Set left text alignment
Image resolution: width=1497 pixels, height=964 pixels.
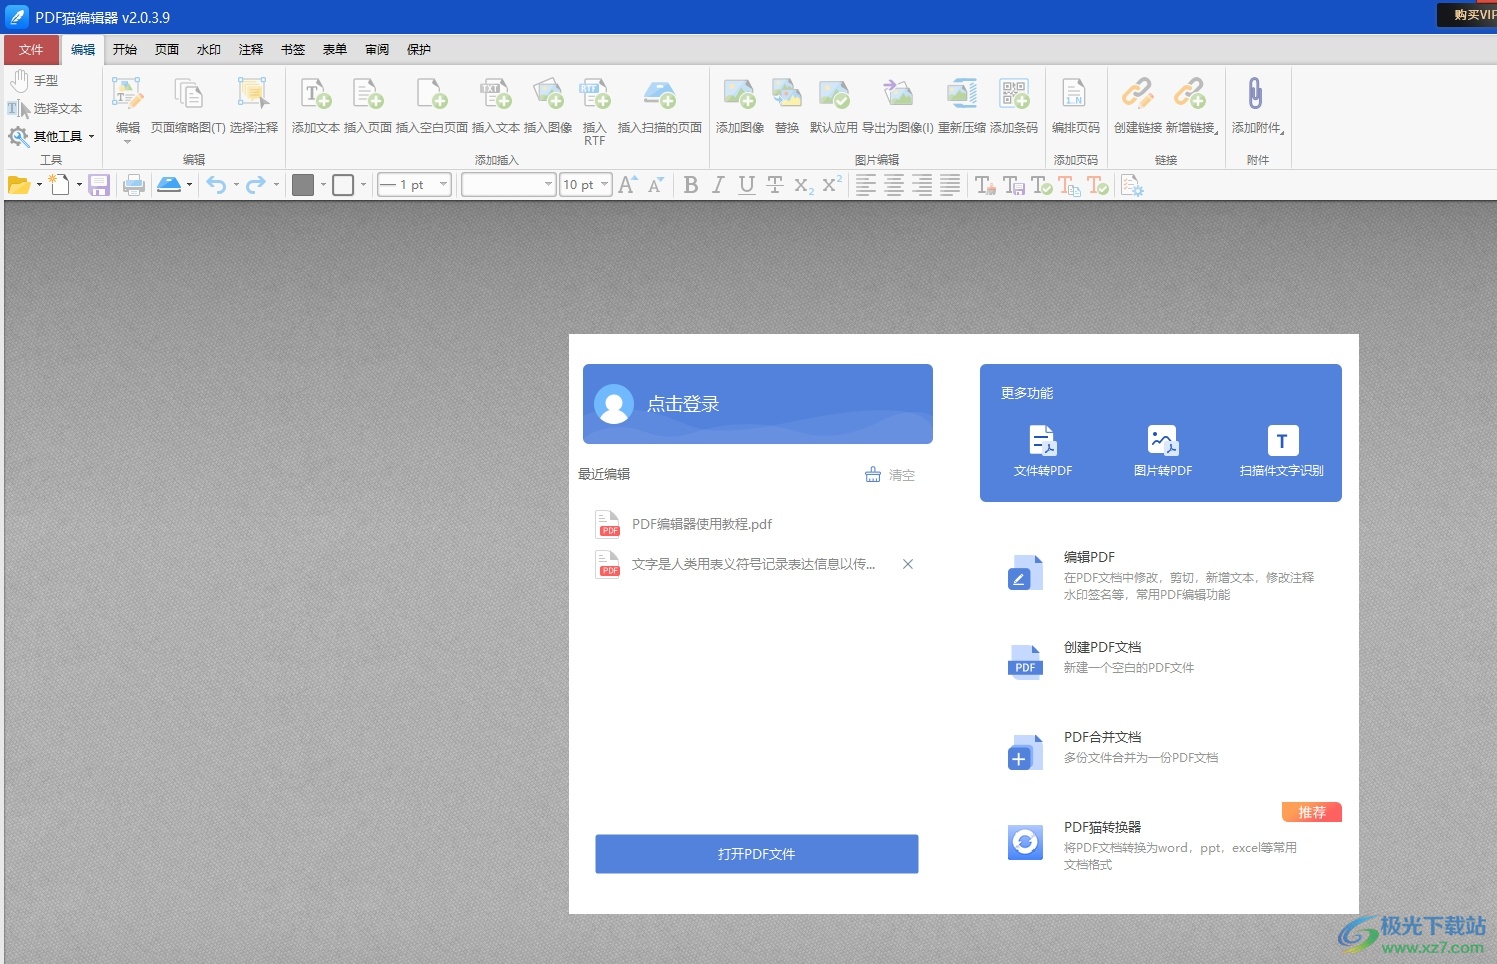coord(866,185)
